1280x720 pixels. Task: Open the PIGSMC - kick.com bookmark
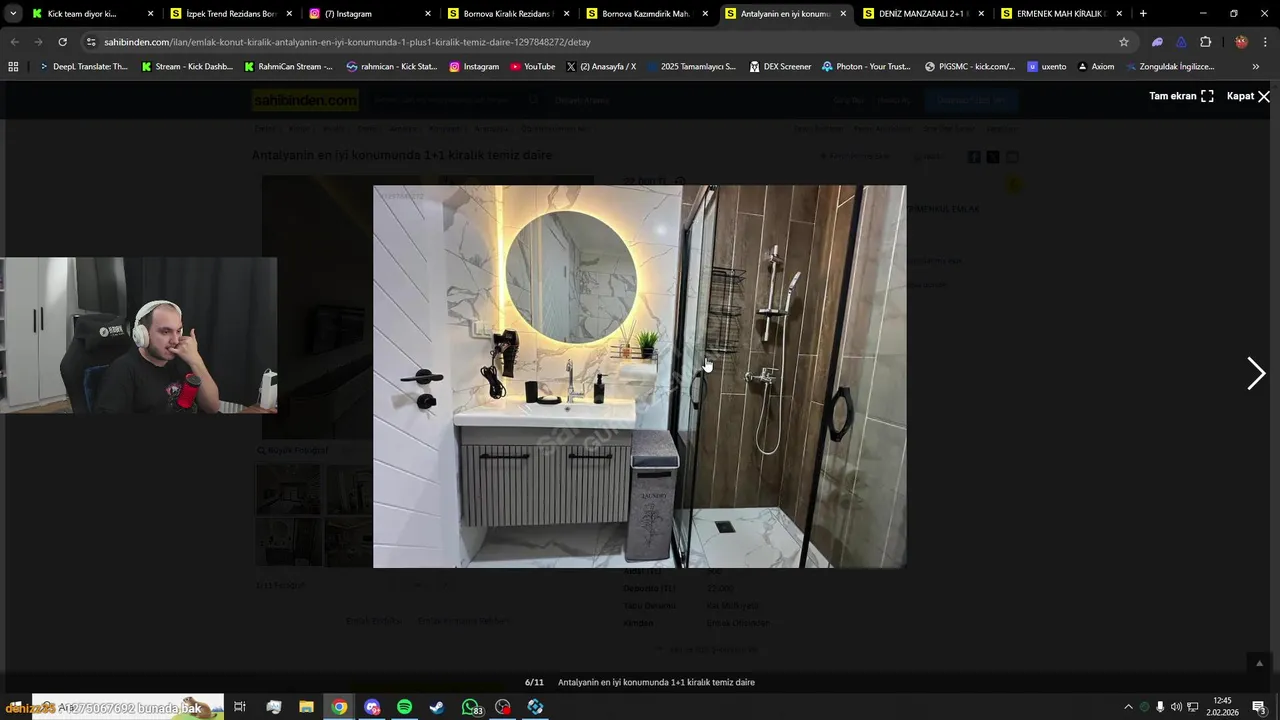click(x=970, y=66)
